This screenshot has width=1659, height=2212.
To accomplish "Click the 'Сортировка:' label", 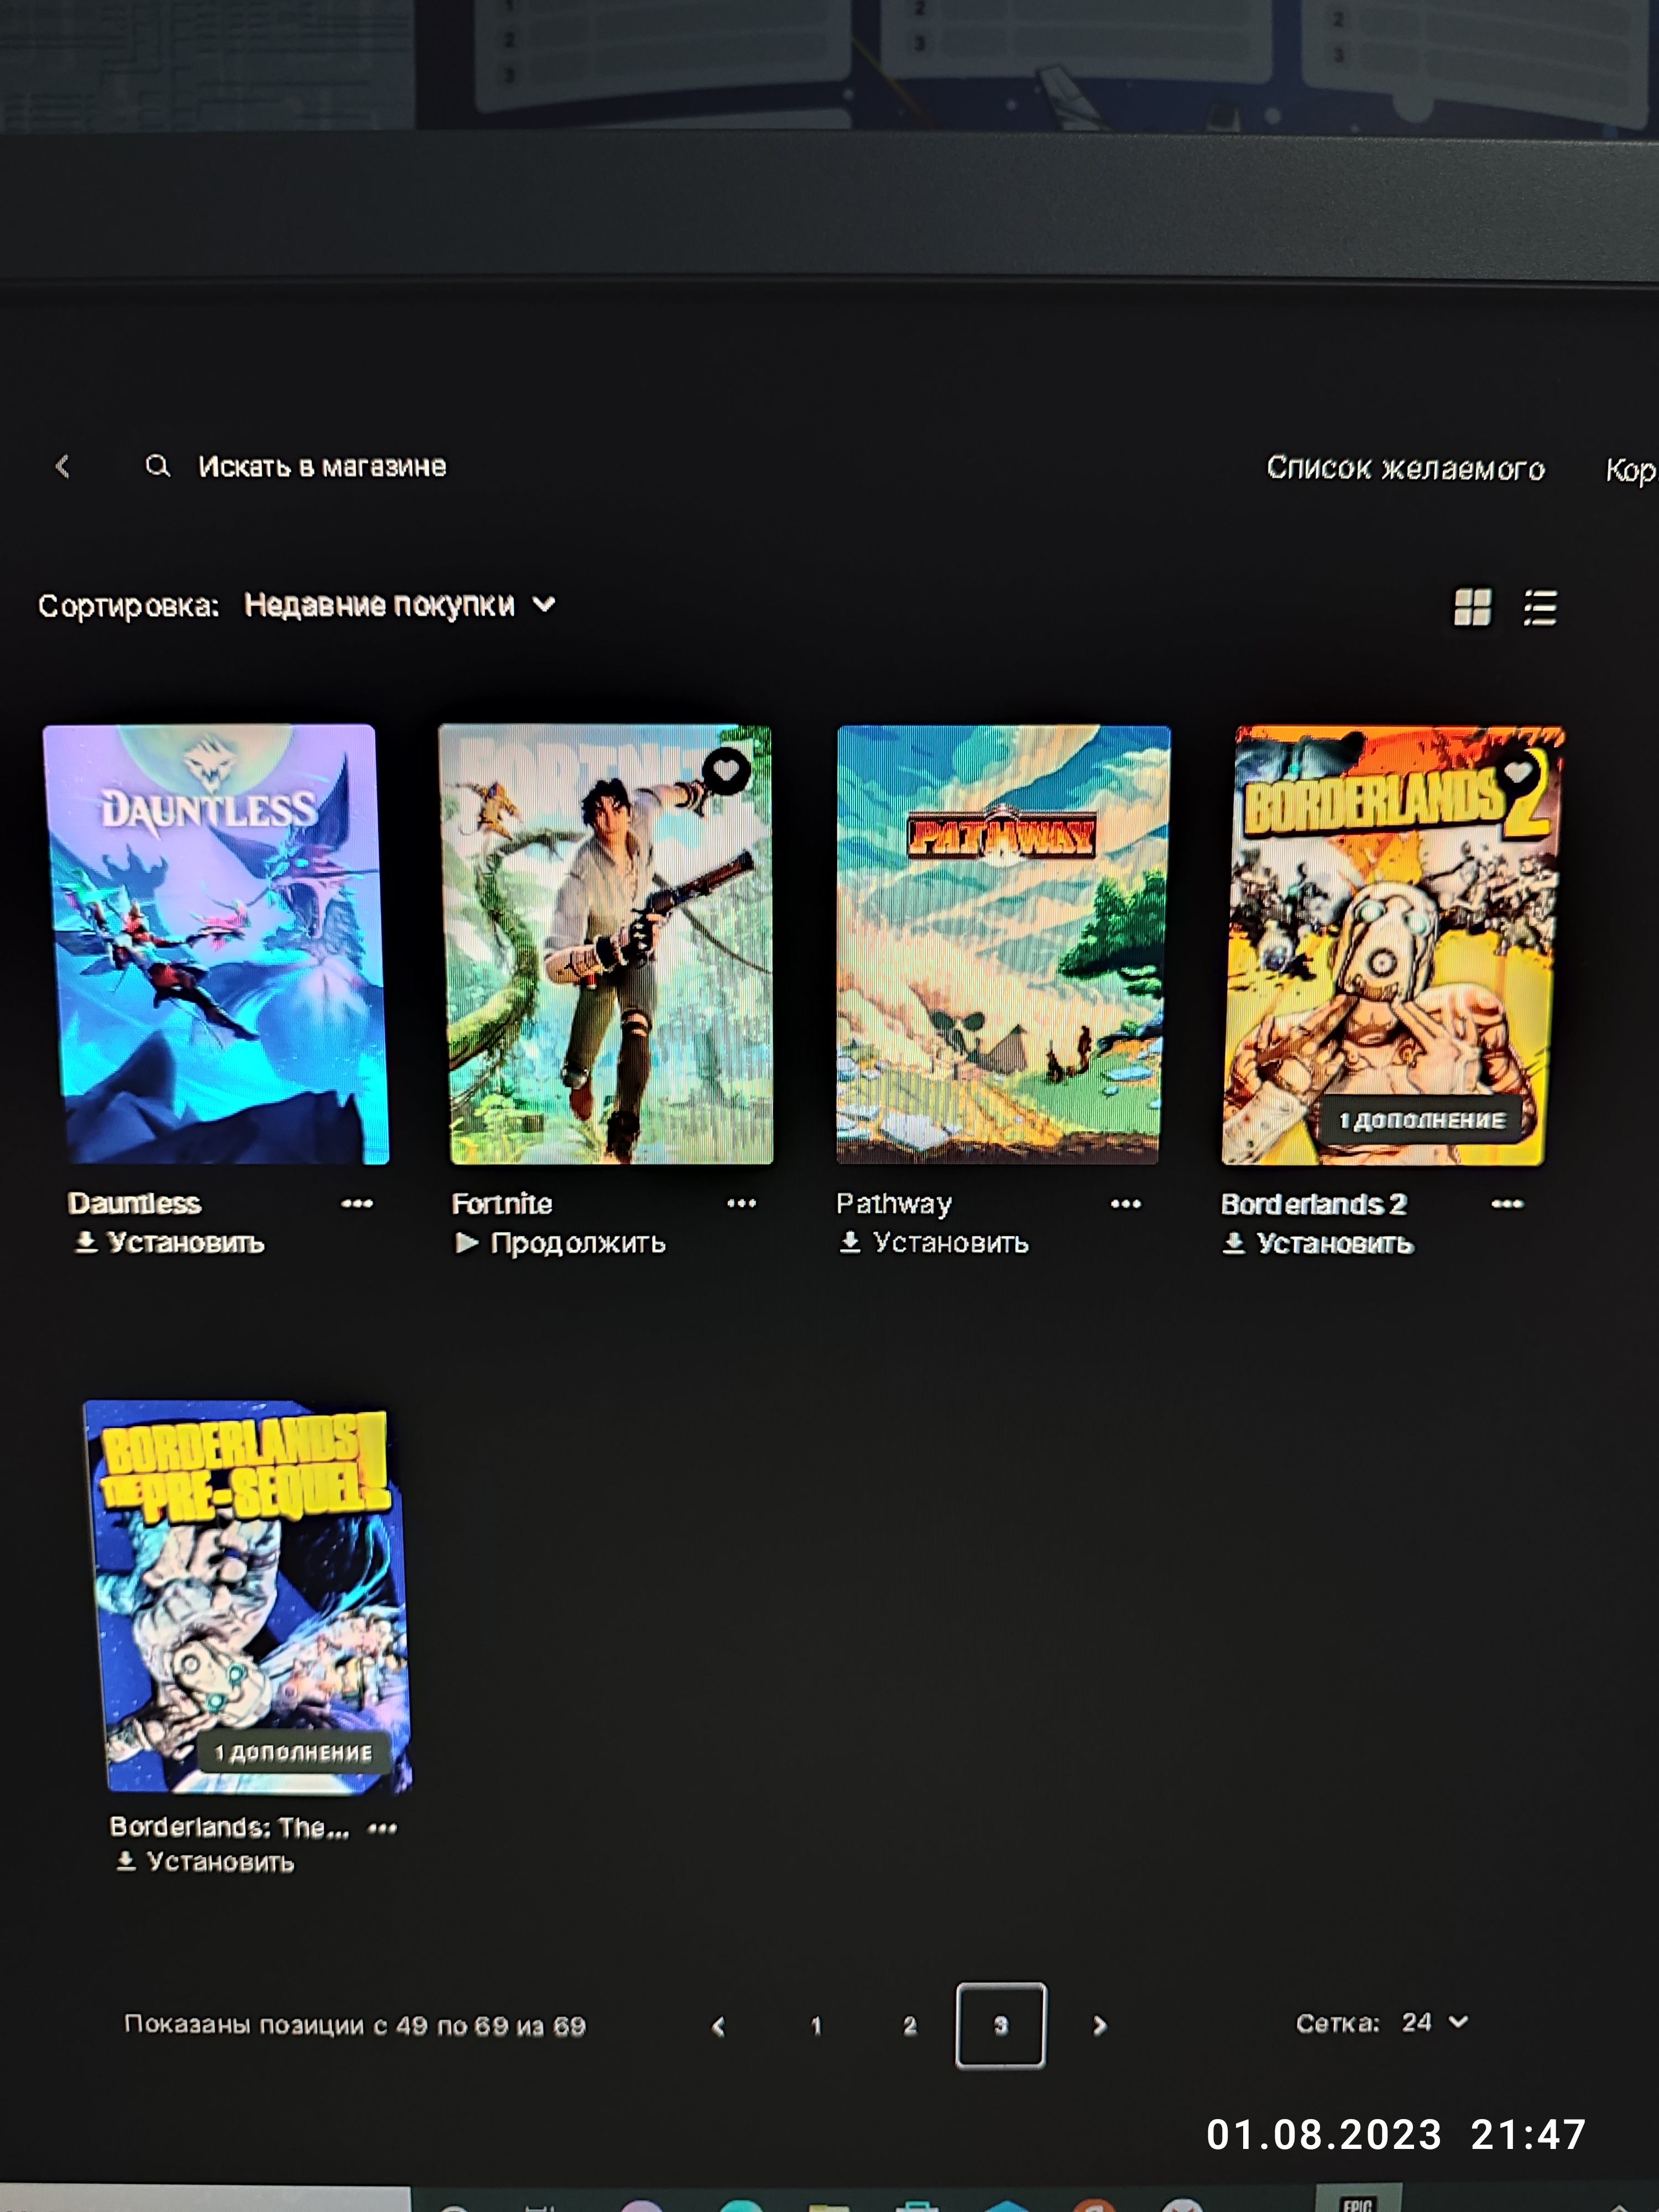I will [128, 606].
